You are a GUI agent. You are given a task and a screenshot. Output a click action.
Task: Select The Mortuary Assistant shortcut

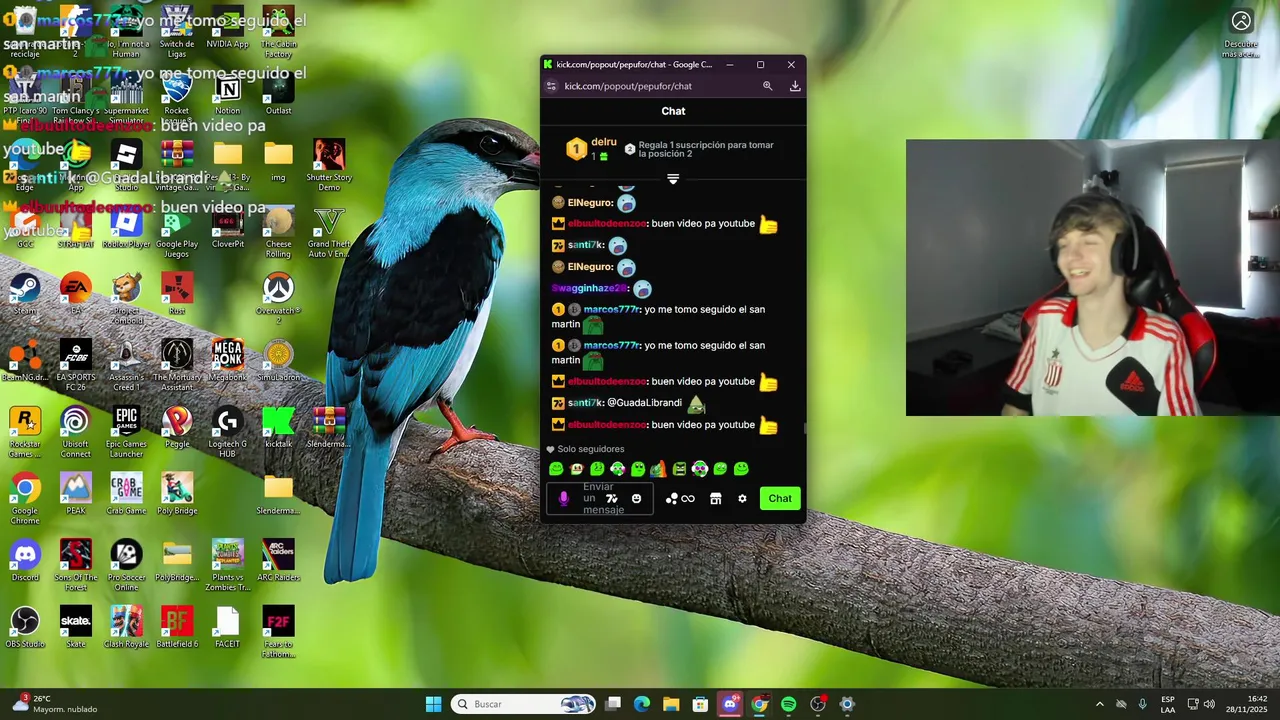(x=177, y=365)
